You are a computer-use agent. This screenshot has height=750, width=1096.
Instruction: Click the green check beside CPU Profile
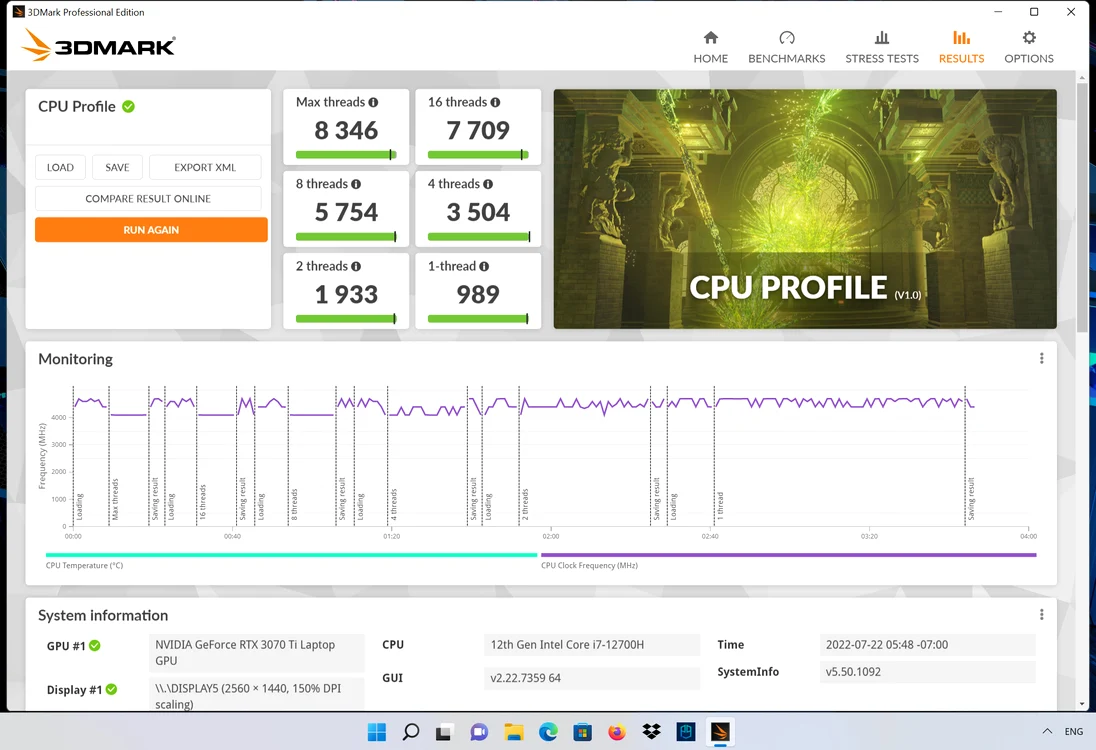coord(129,106)
